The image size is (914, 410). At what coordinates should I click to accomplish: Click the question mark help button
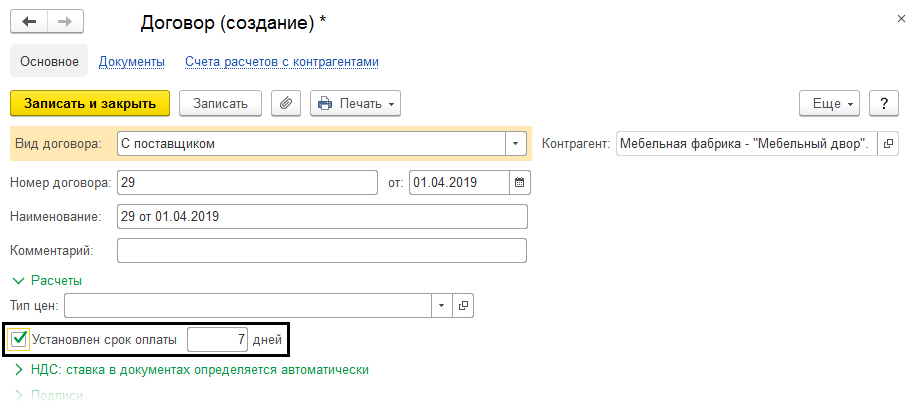tap(883, 103)
